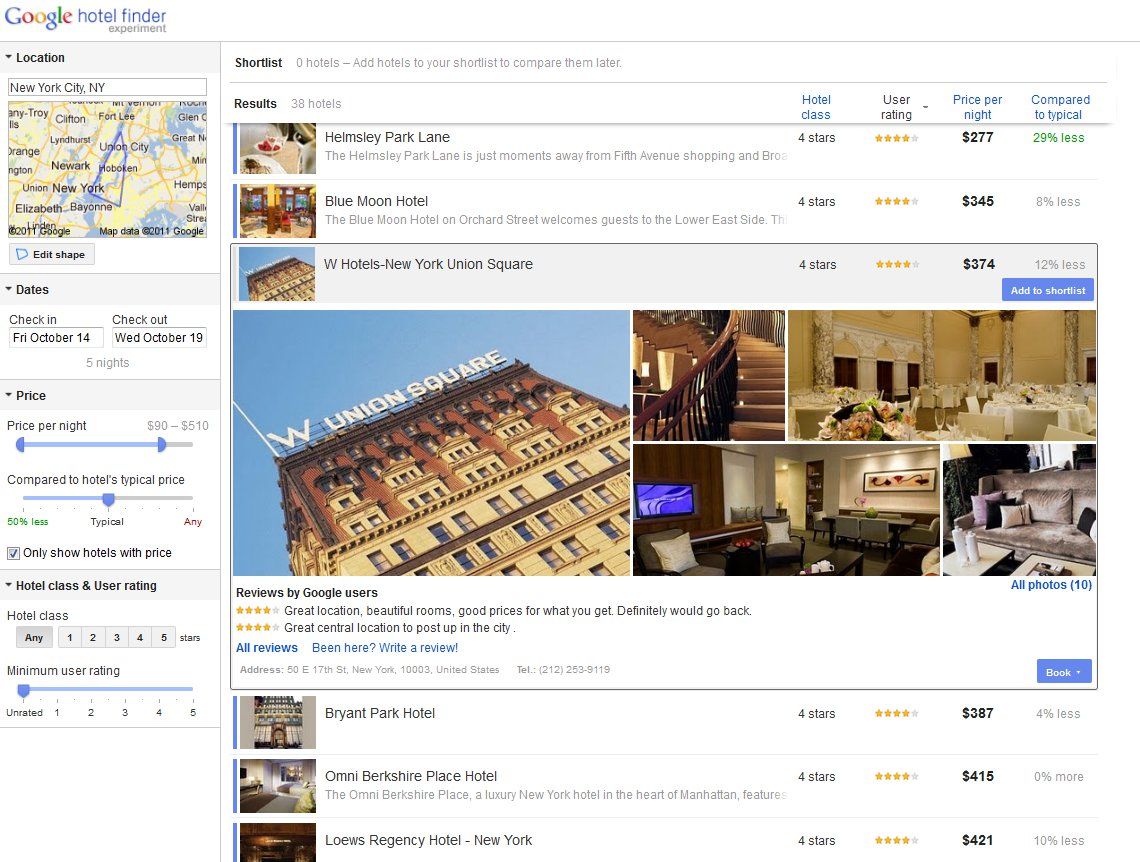Sort results by Compared to typical
Screen dimensions: 1140x862
(x=1060, y=107)
